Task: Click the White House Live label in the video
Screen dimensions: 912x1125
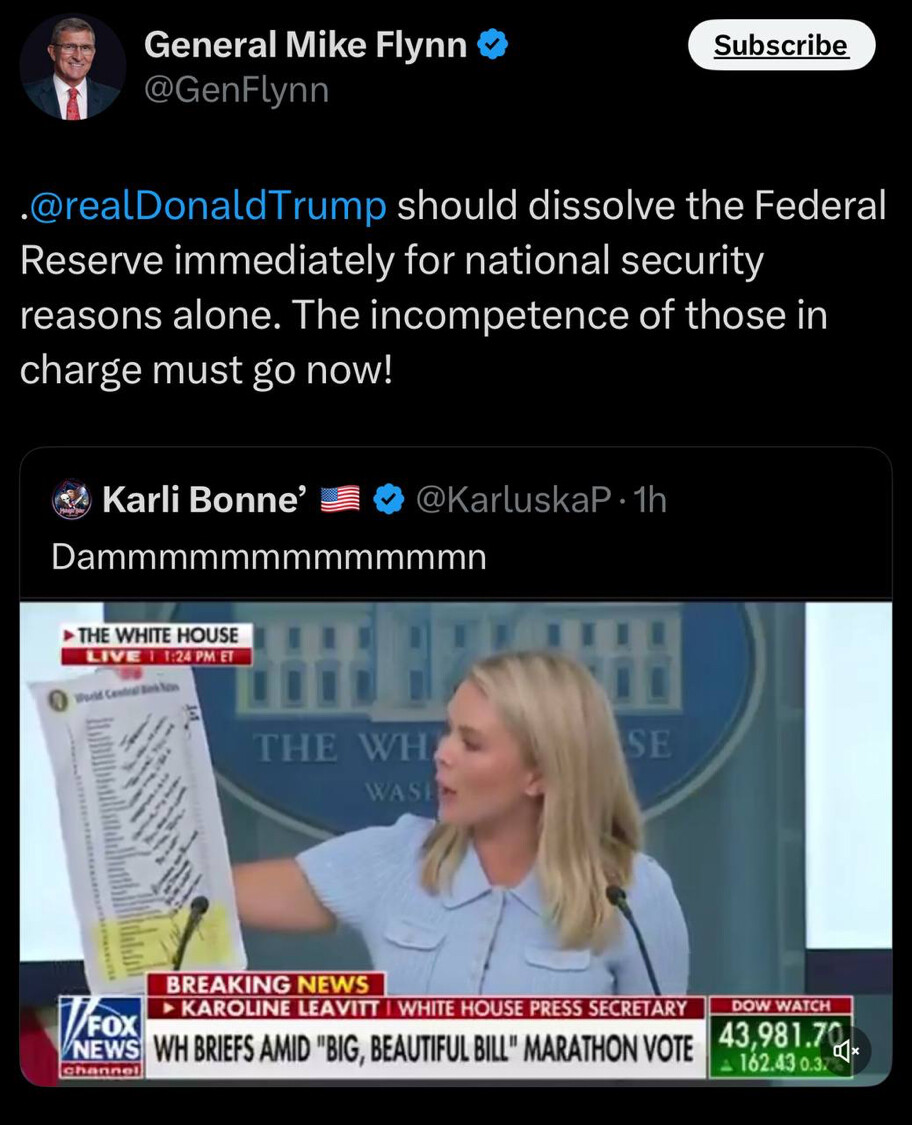Action: (156, 644)
